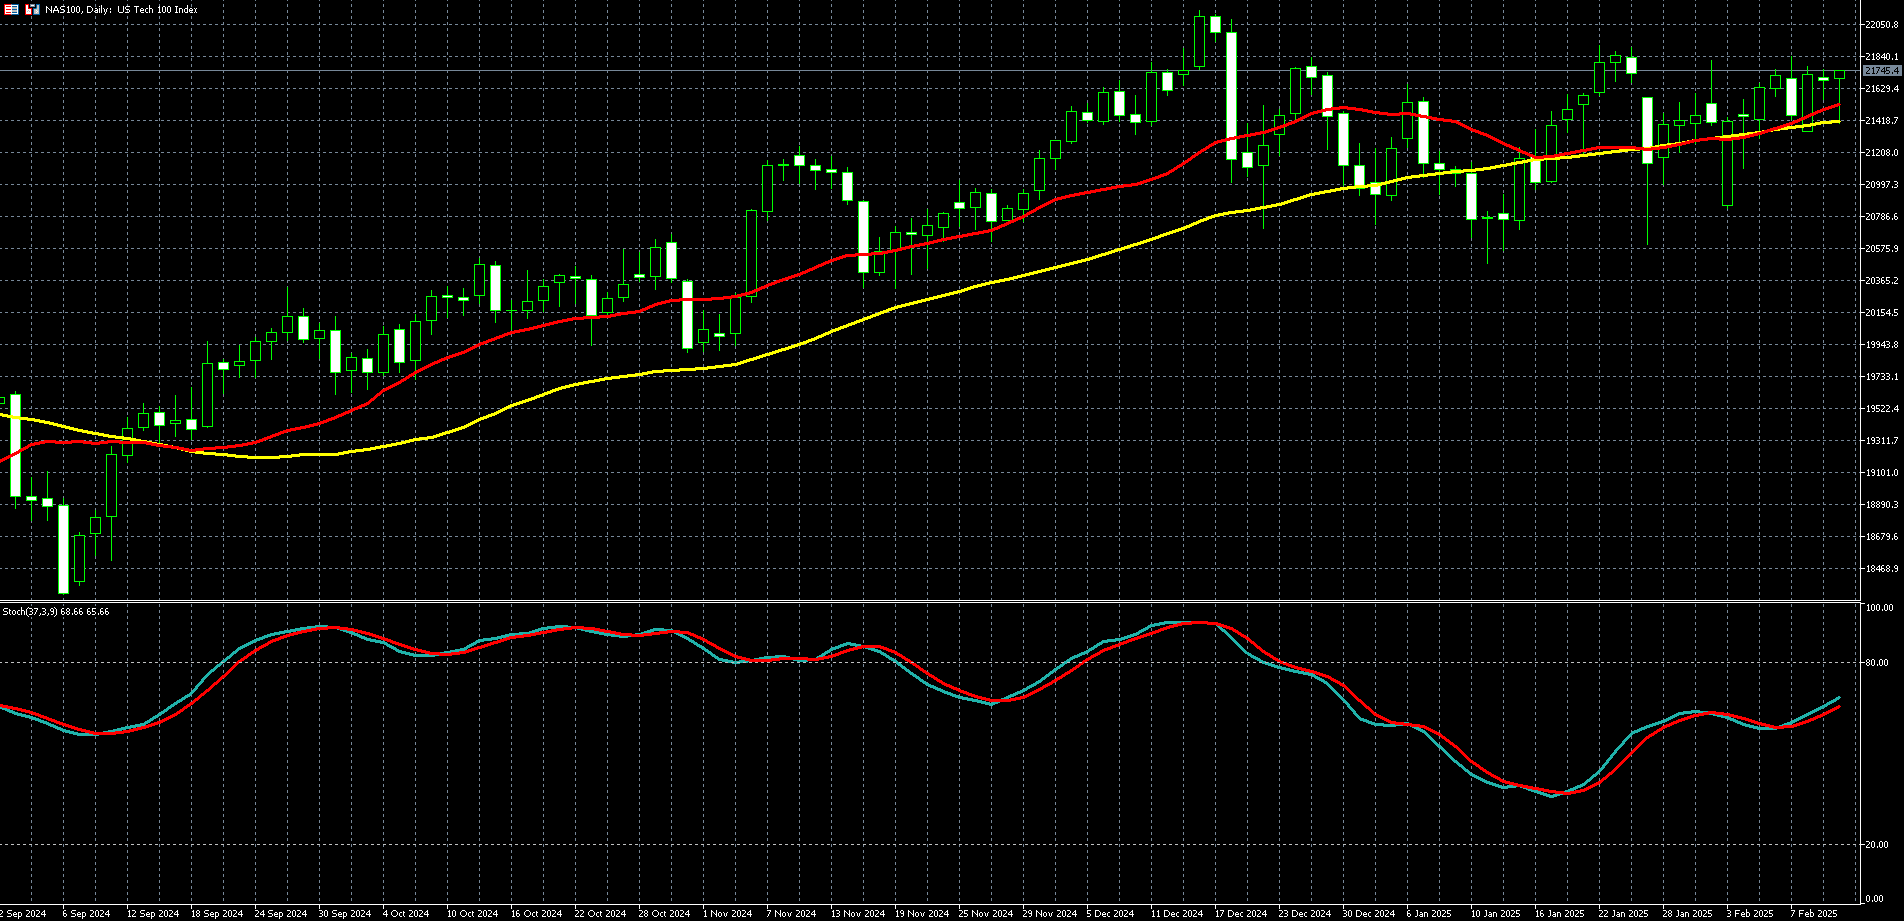
Task: Click the 30 Sep 2024 date label
Action: (x=345, y=914)
